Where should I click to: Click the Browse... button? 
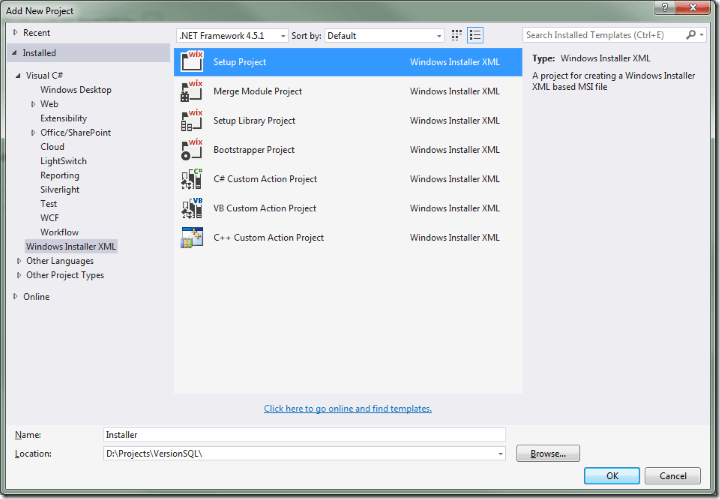(x=548, y=454)
